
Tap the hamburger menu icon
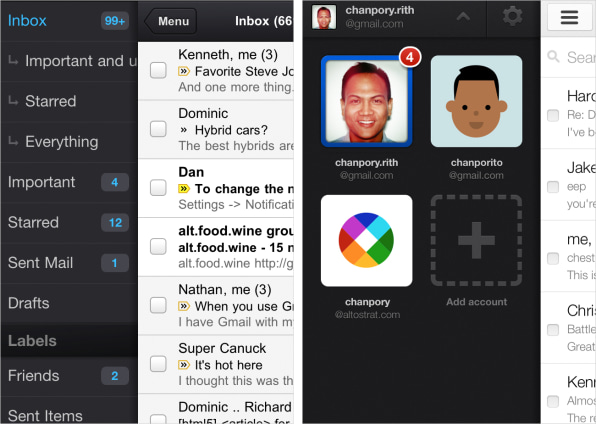[569, 17]
